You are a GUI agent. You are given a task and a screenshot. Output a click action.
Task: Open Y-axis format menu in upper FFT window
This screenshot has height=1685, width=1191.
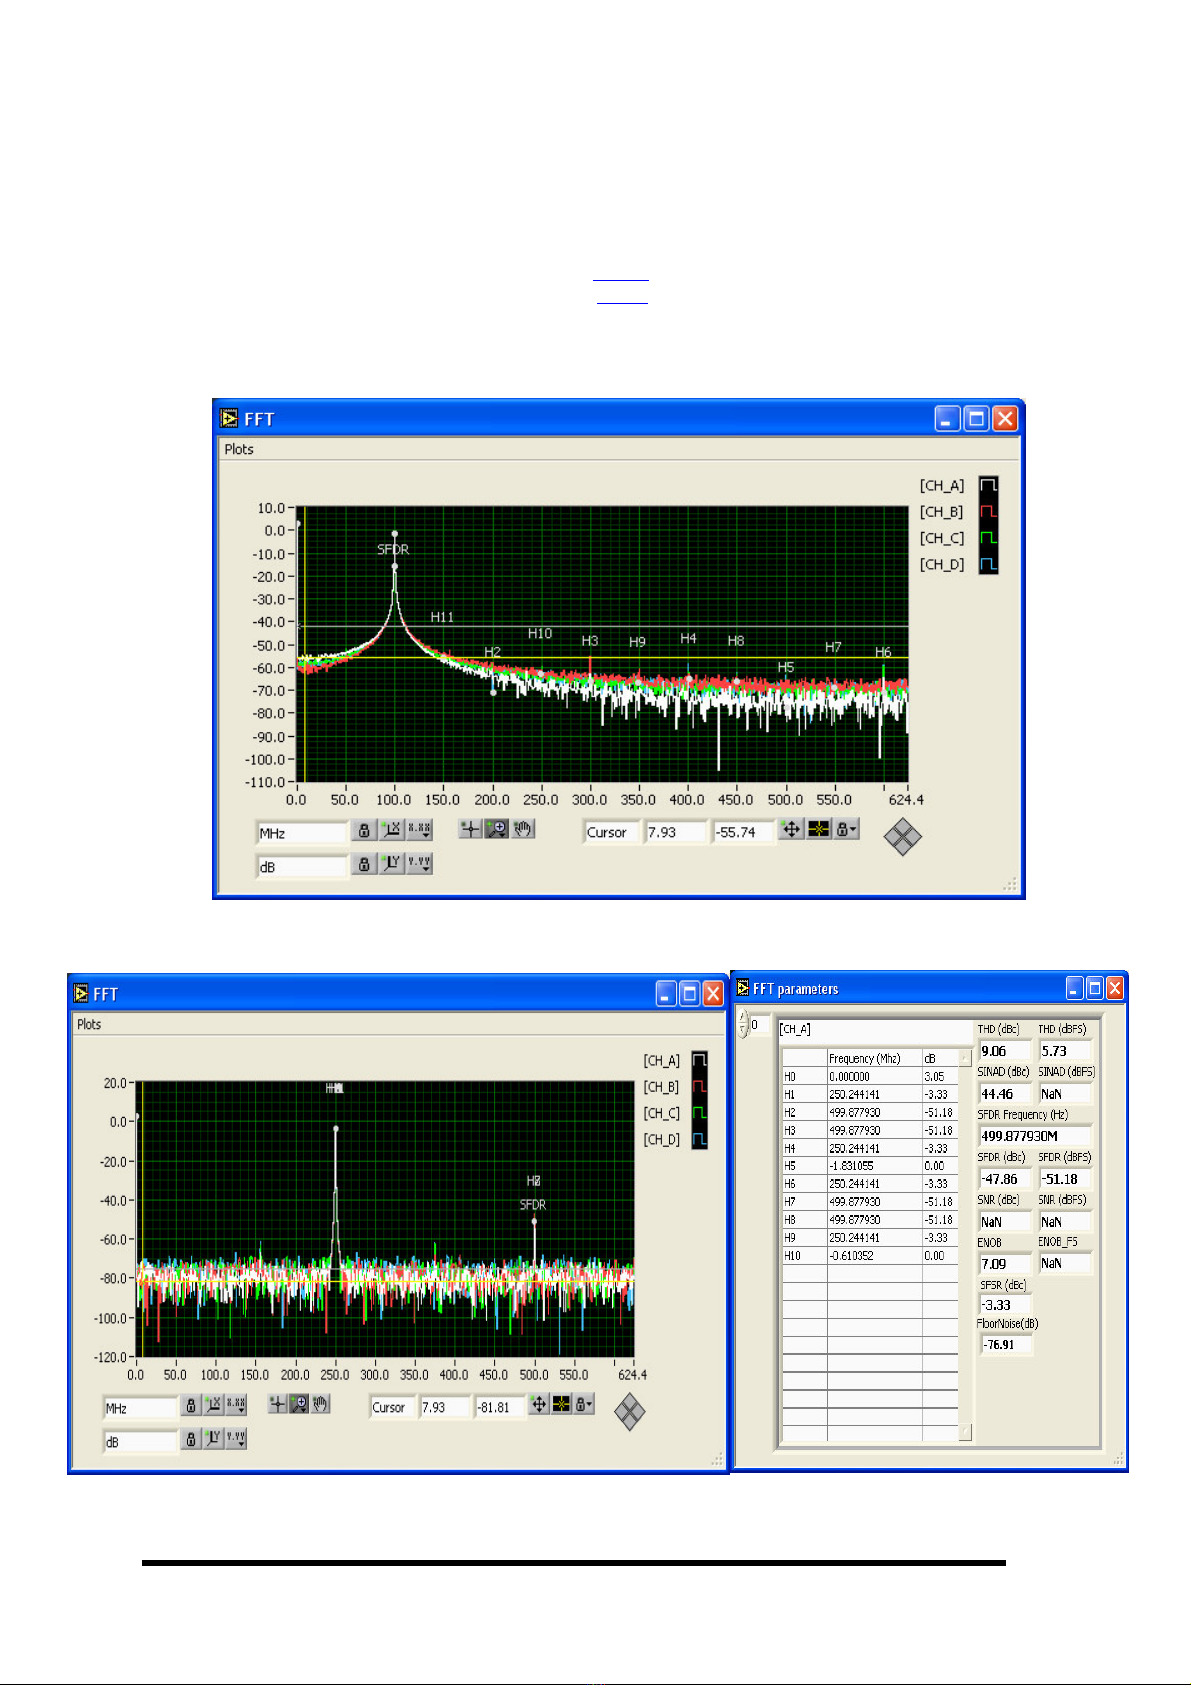coord(420,864)
